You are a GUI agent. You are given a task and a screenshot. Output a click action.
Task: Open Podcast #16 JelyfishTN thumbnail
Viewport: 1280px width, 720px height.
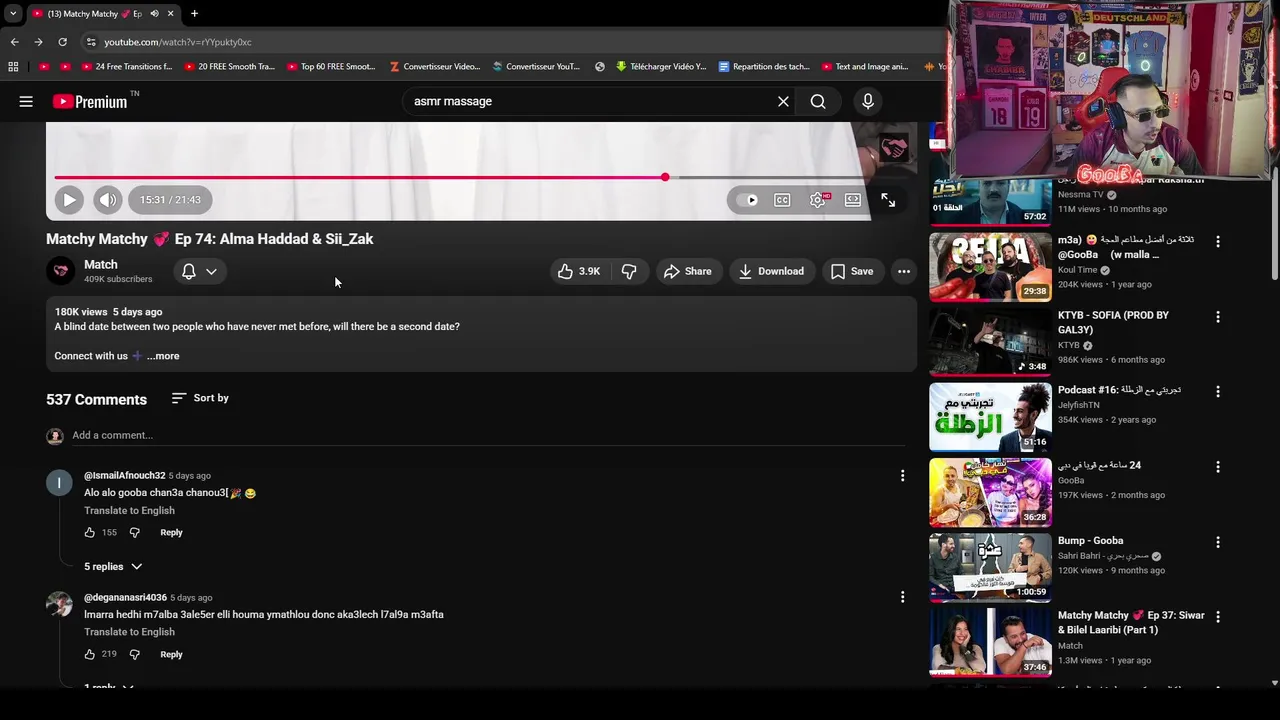click(x=990, y=417)
